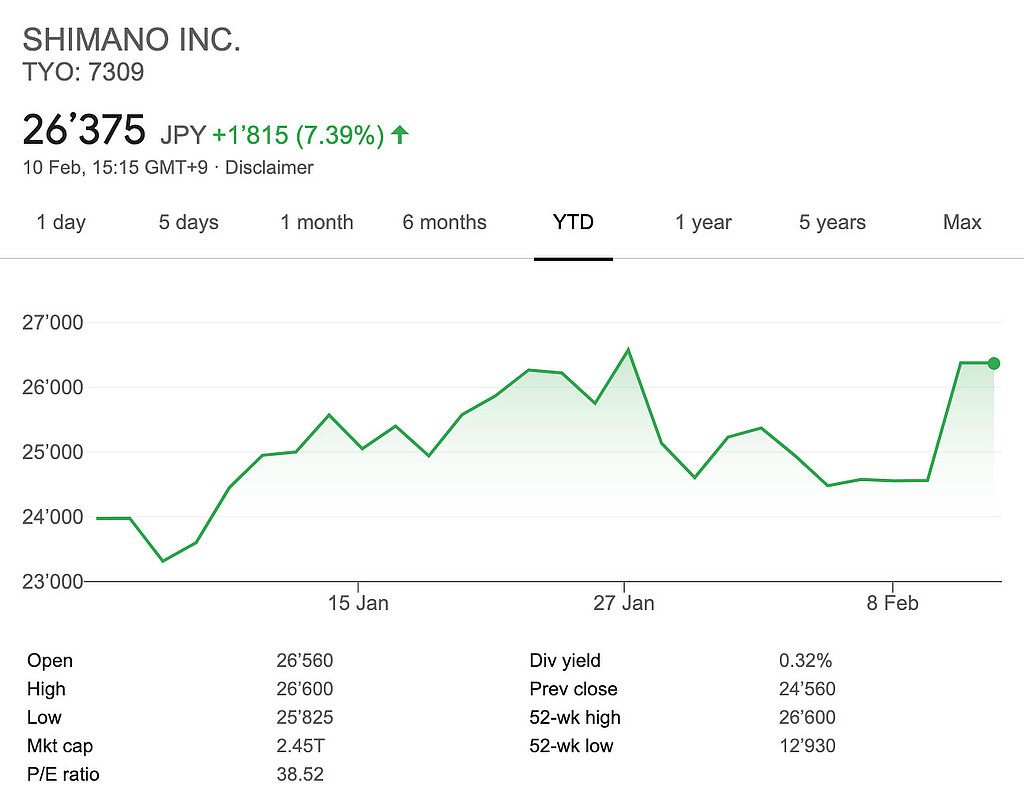Click the P/E ratio value 38.52
1024x806 pixels.
[300, 774]
